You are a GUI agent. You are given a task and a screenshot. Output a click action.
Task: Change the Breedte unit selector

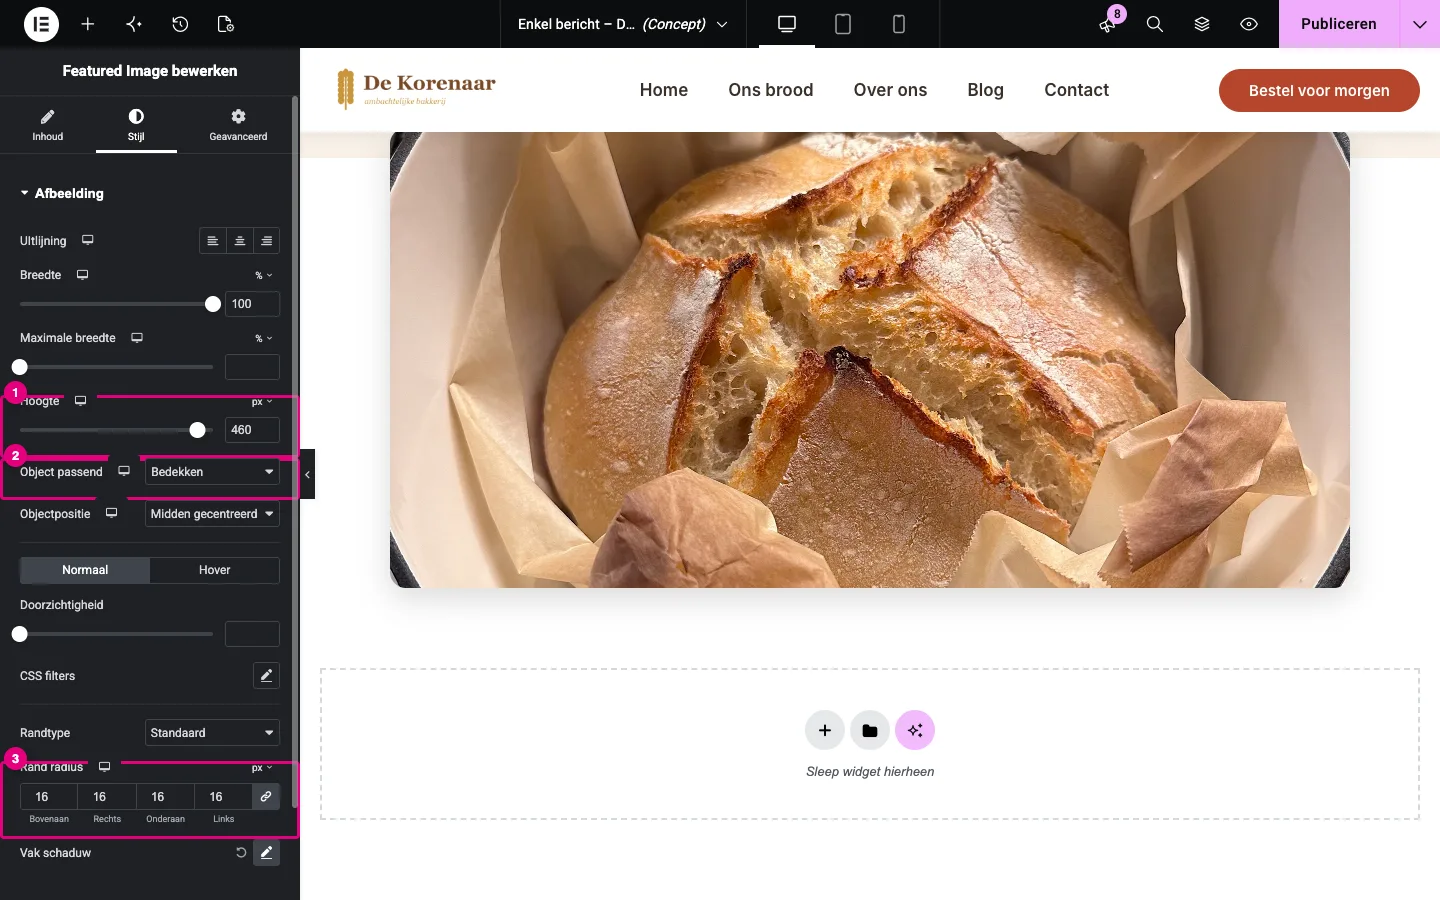tap(263, 275)
